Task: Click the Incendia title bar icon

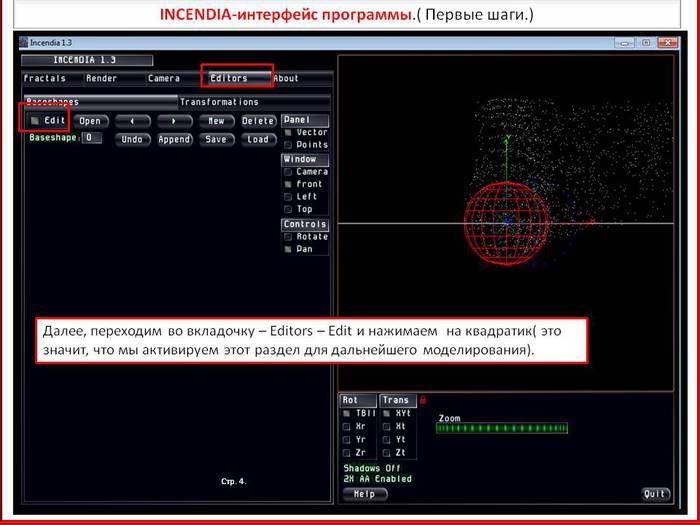Action: [x=24, y=43]
